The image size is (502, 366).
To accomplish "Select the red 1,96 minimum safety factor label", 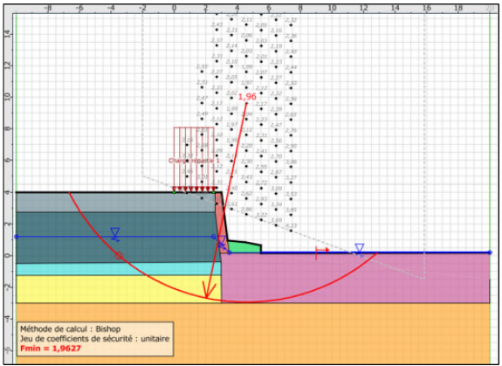I will click(x=247, y=97).
